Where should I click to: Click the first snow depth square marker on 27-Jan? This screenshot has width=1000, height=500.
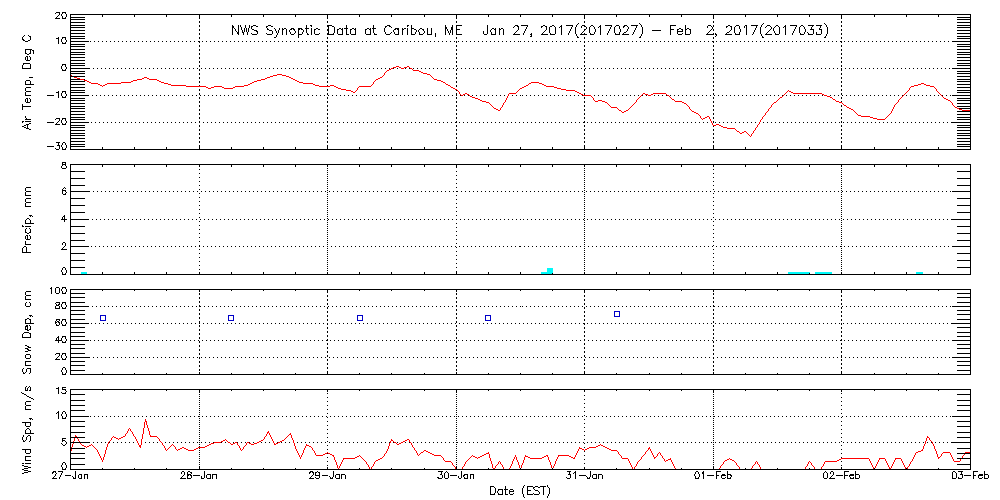(x=103, y=318)
